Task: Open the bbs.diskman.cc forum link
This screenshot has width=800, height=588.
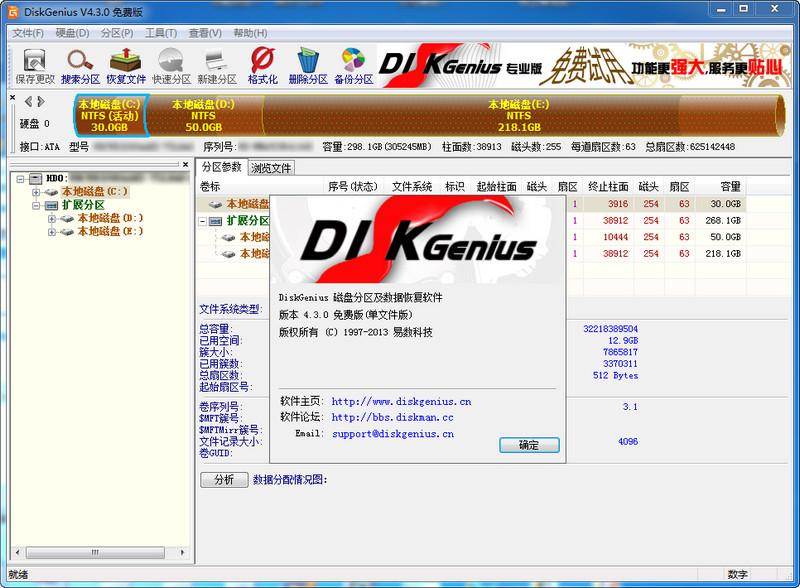Action: click(393, 418)
